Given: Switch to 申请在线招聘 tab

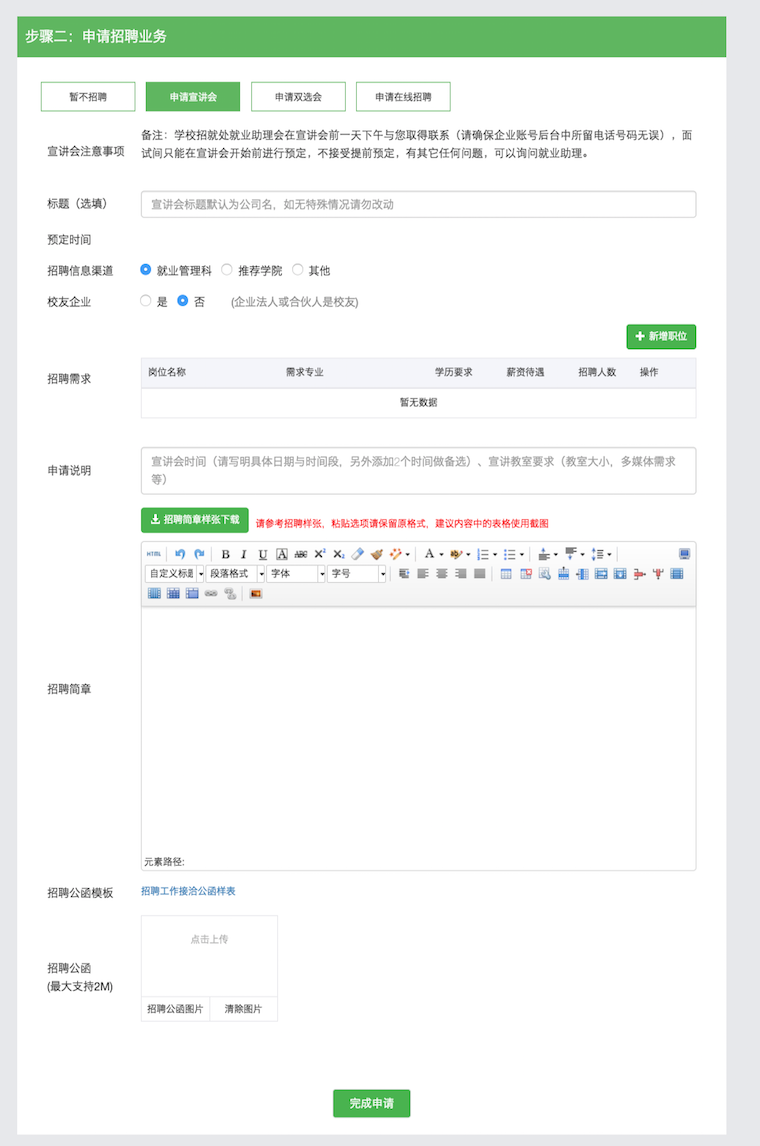Looking at the screenshot, I should (x=403, y=97).
